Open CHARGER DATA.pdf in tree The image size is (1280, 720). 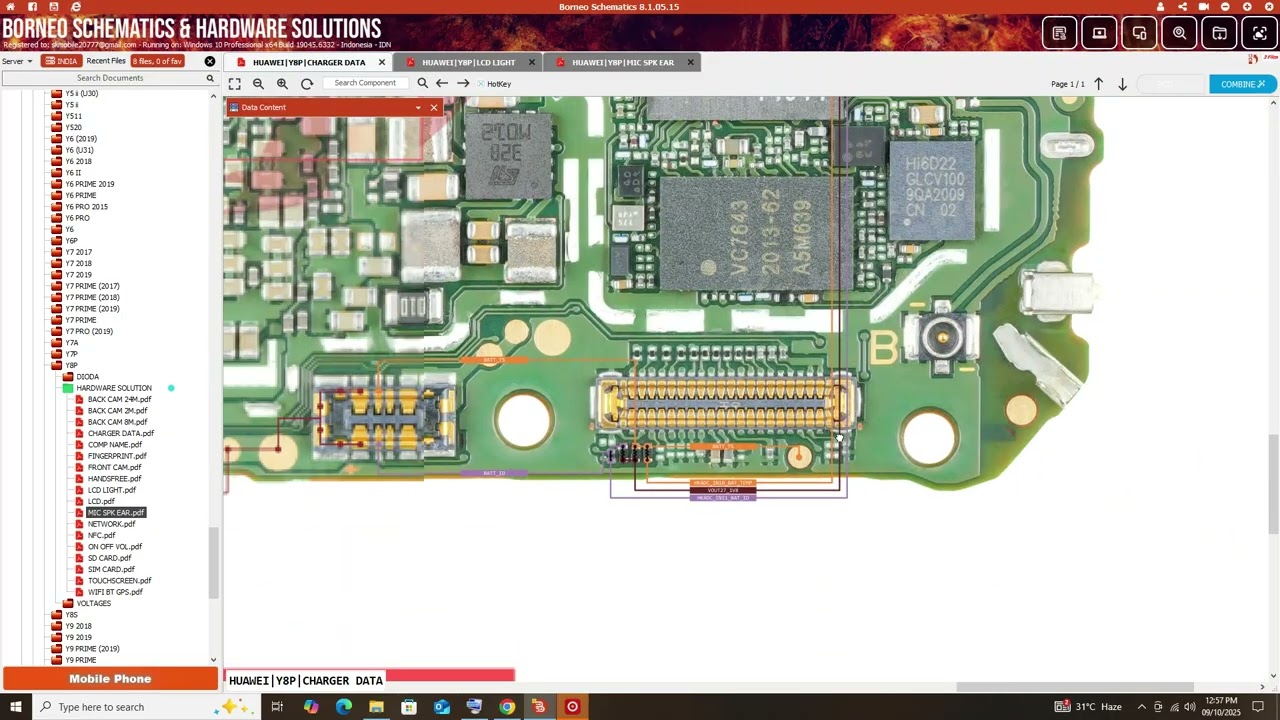pyautogui.click(x=121, y=433)
